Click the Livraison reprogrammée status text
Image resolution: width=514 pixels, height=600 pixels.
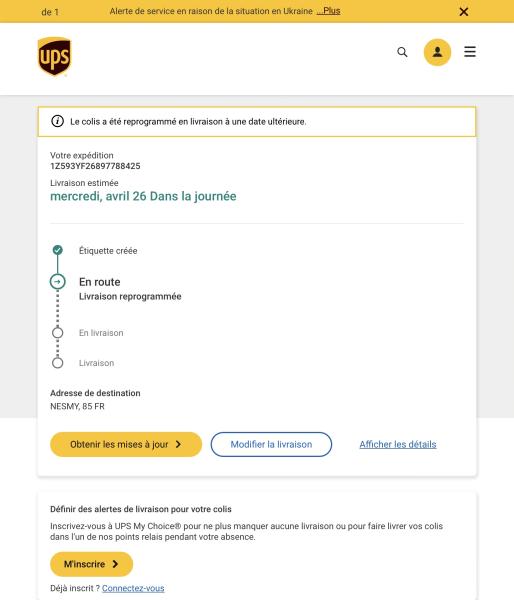130,296
